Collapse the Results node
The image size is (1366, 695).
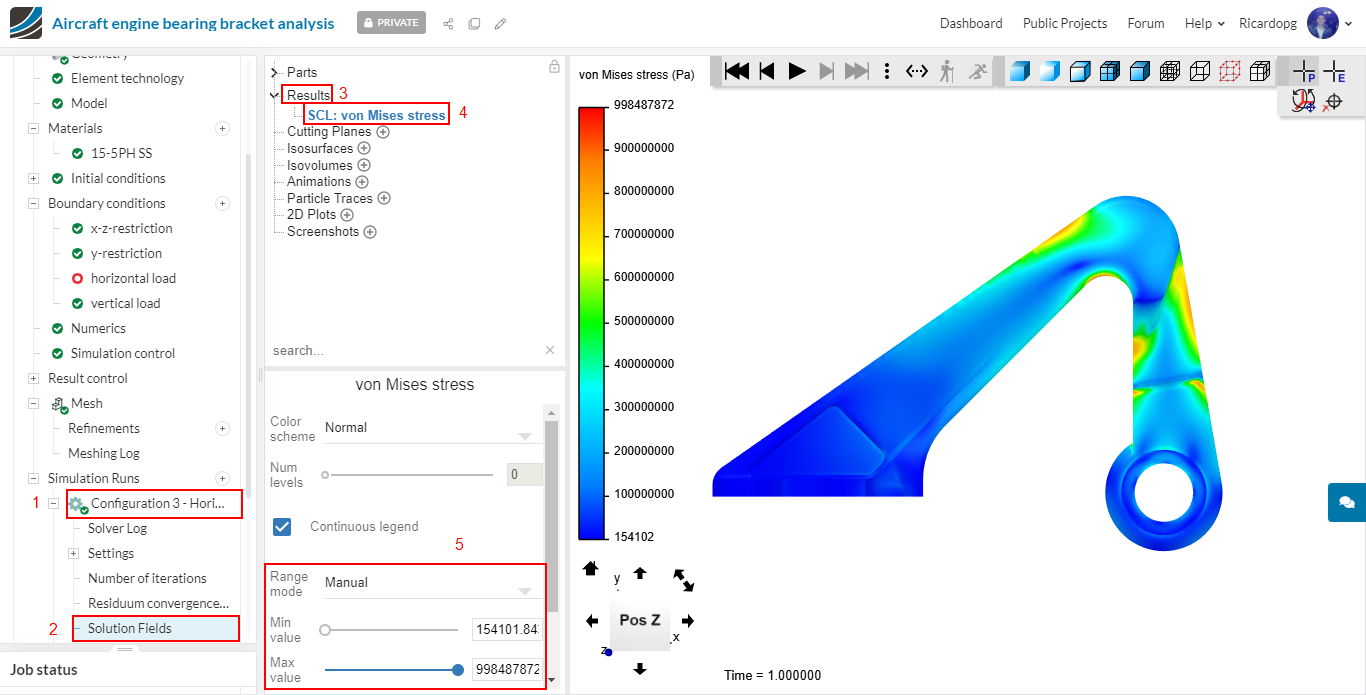pyautogui.click(x=275, y=95)
